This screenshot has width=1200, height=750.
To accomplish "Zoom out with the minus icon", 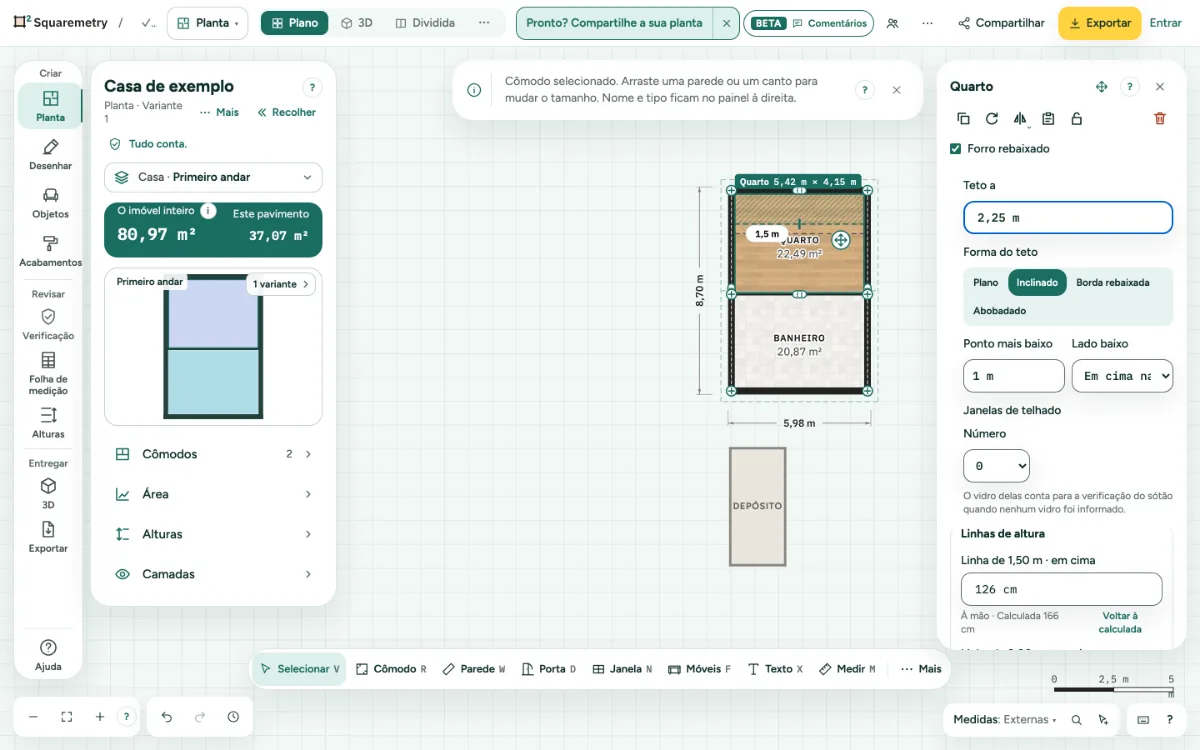I will [33, 717].
